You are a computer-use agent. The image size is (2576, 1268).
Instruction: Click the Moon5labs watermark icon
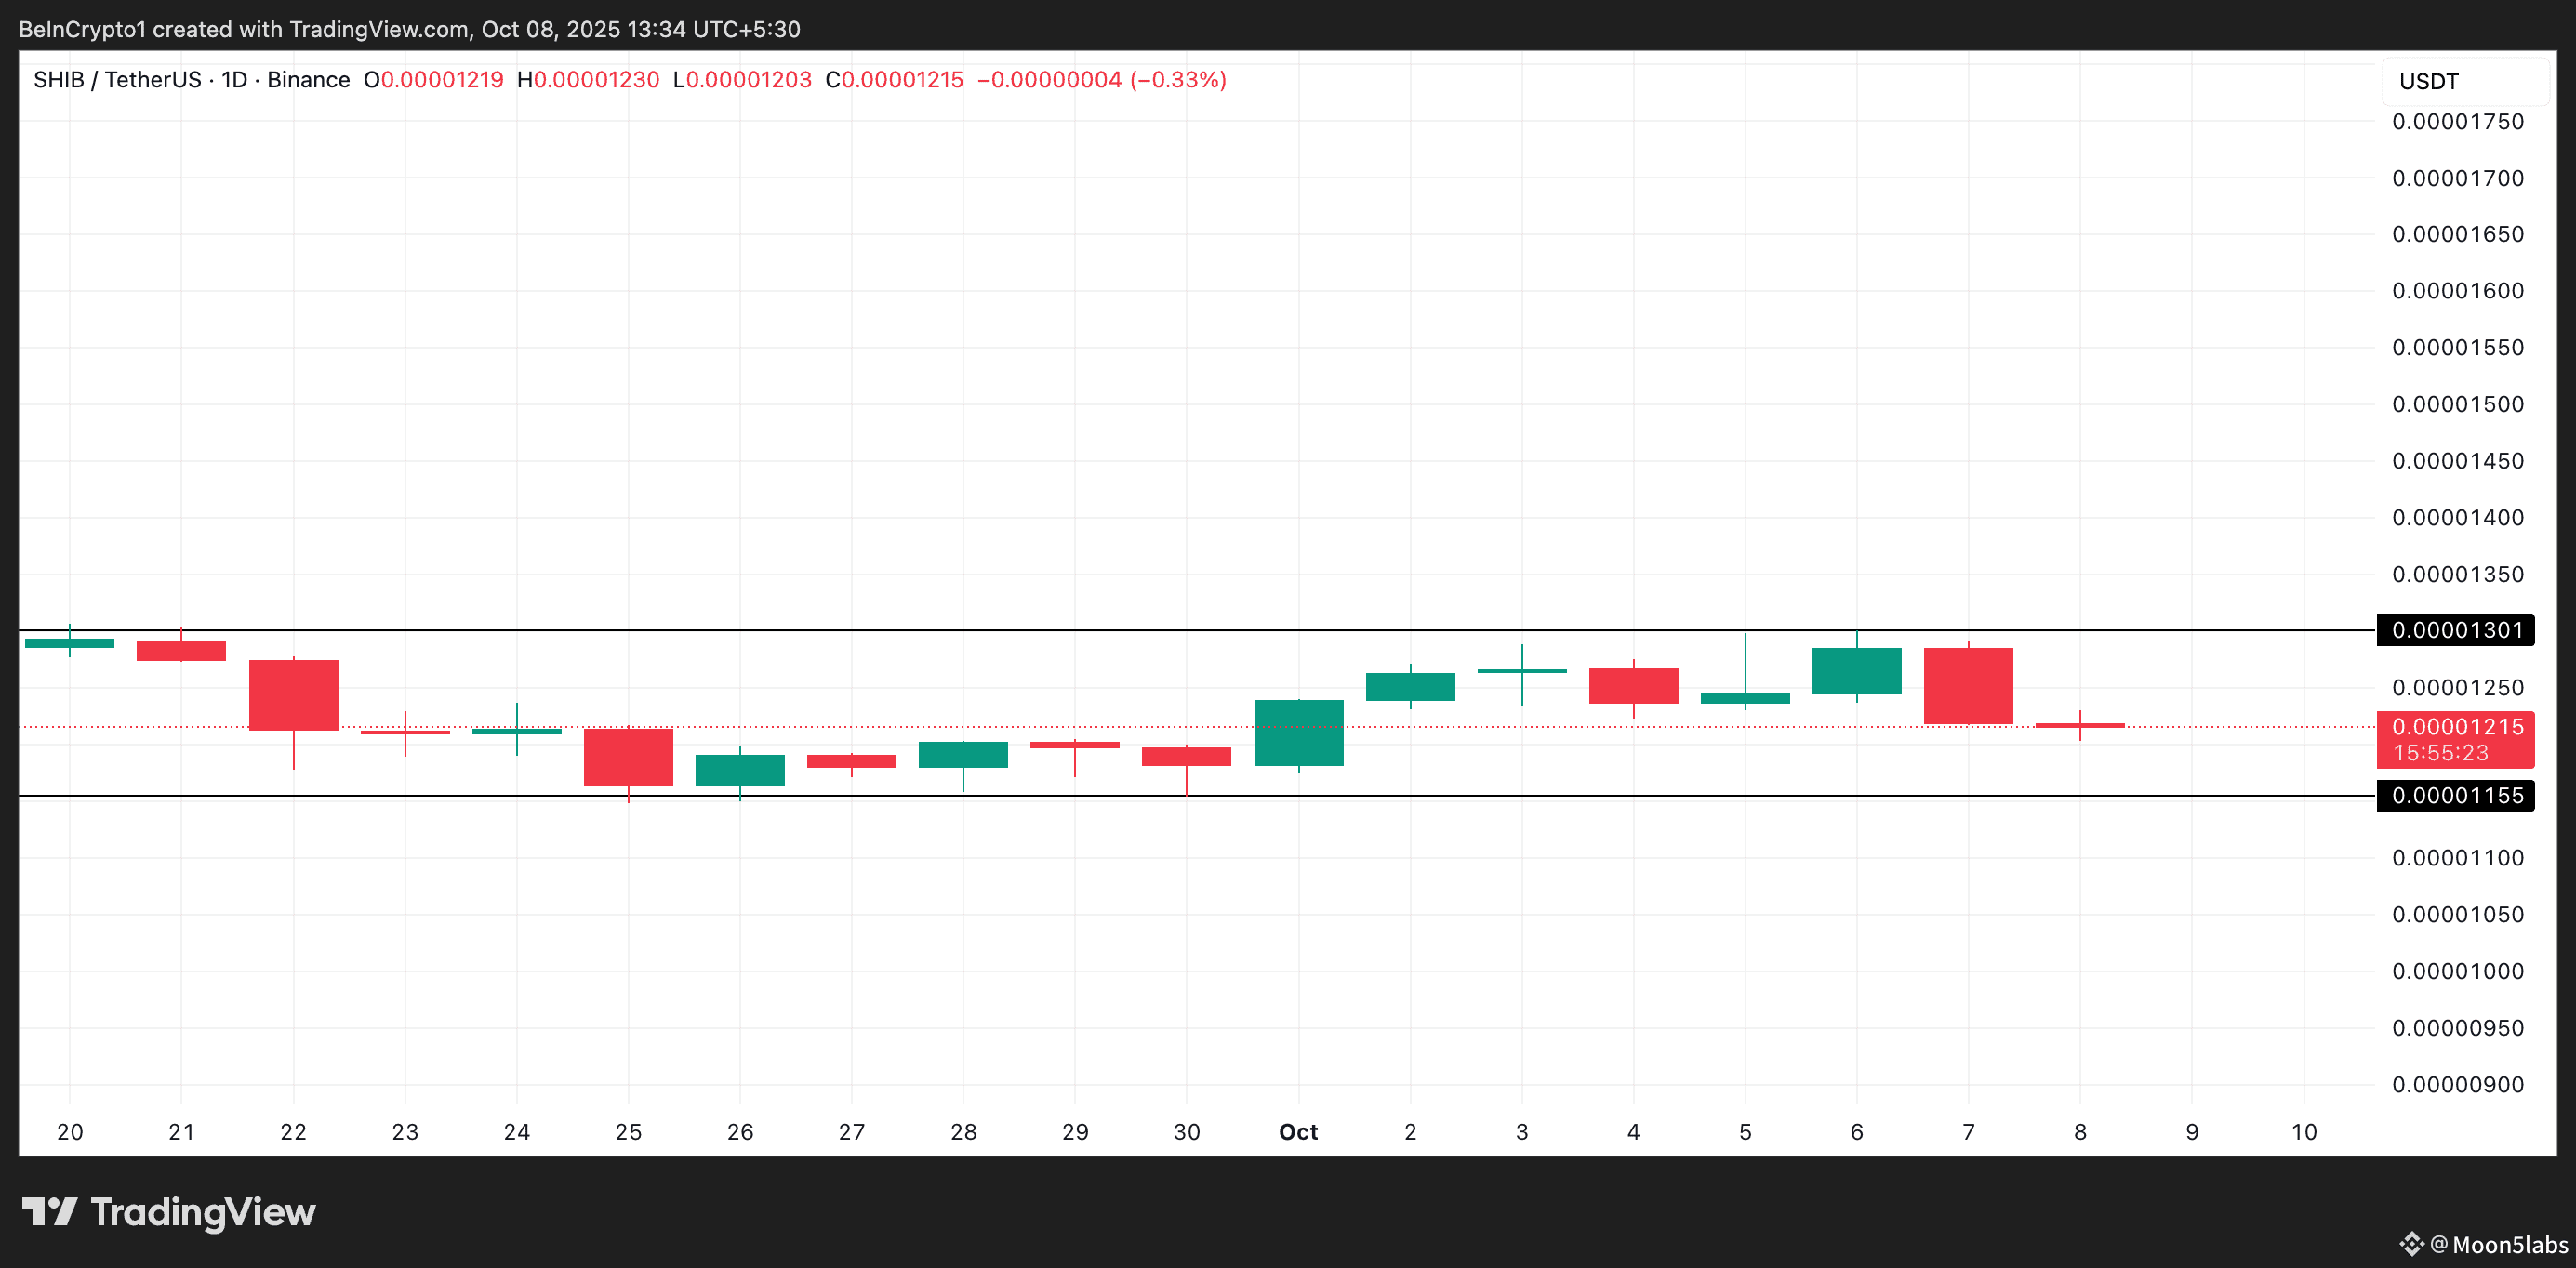tap(2412, 1244)
